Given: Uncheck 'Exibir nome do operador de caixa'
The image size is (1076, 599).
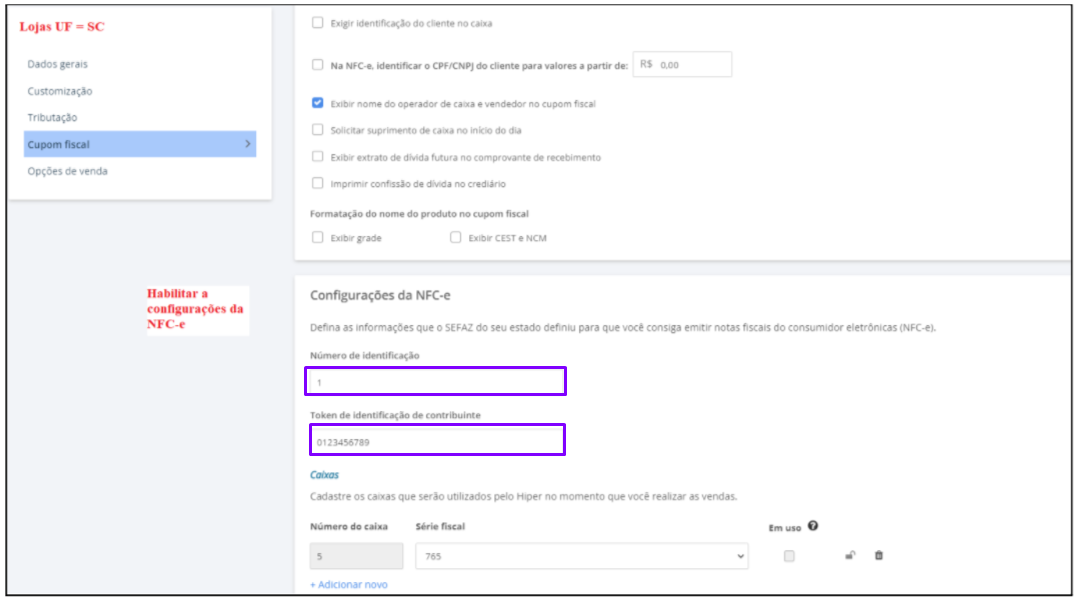Looking at the screenshot, I should coord(318,103).
